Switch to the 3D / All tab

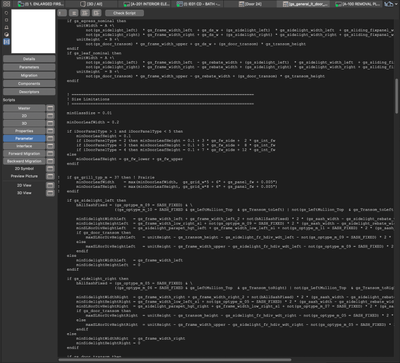[x=92, y=4]
